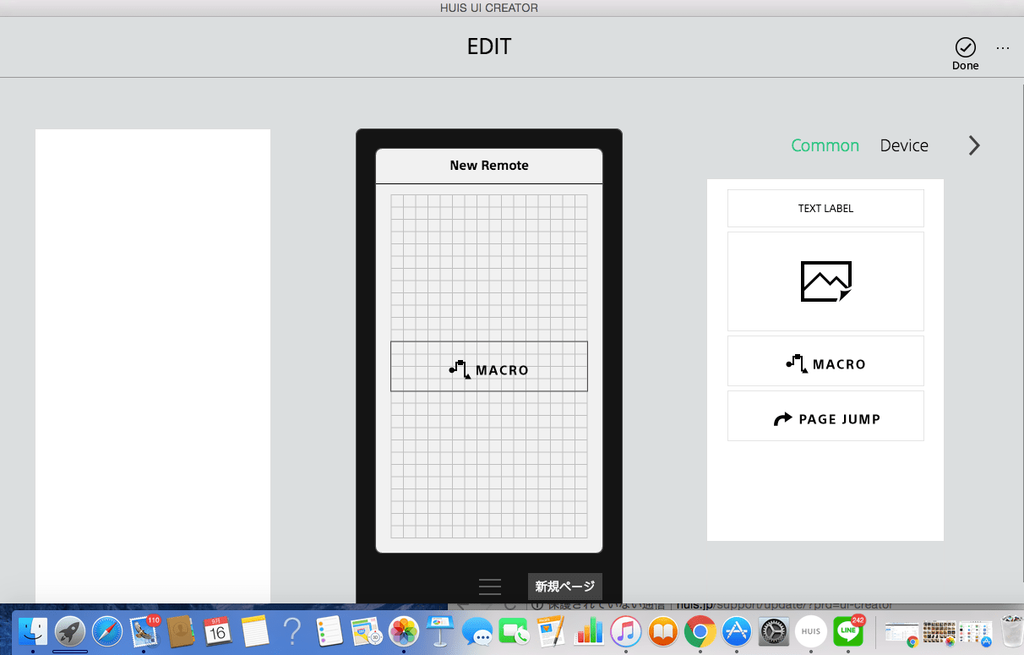Image resolution: width=1024 pixels, height=655 pixels.
Task: Open System Preferences from the dock
Action: (x=774, y=631)
